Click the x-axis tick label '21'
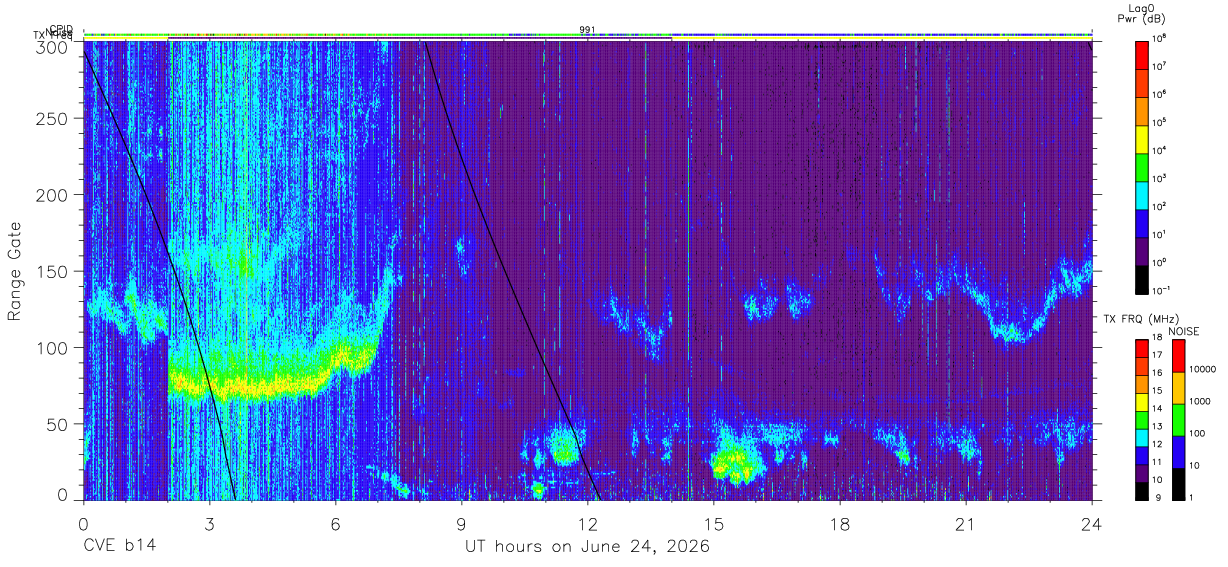 (x=966, y=523)
